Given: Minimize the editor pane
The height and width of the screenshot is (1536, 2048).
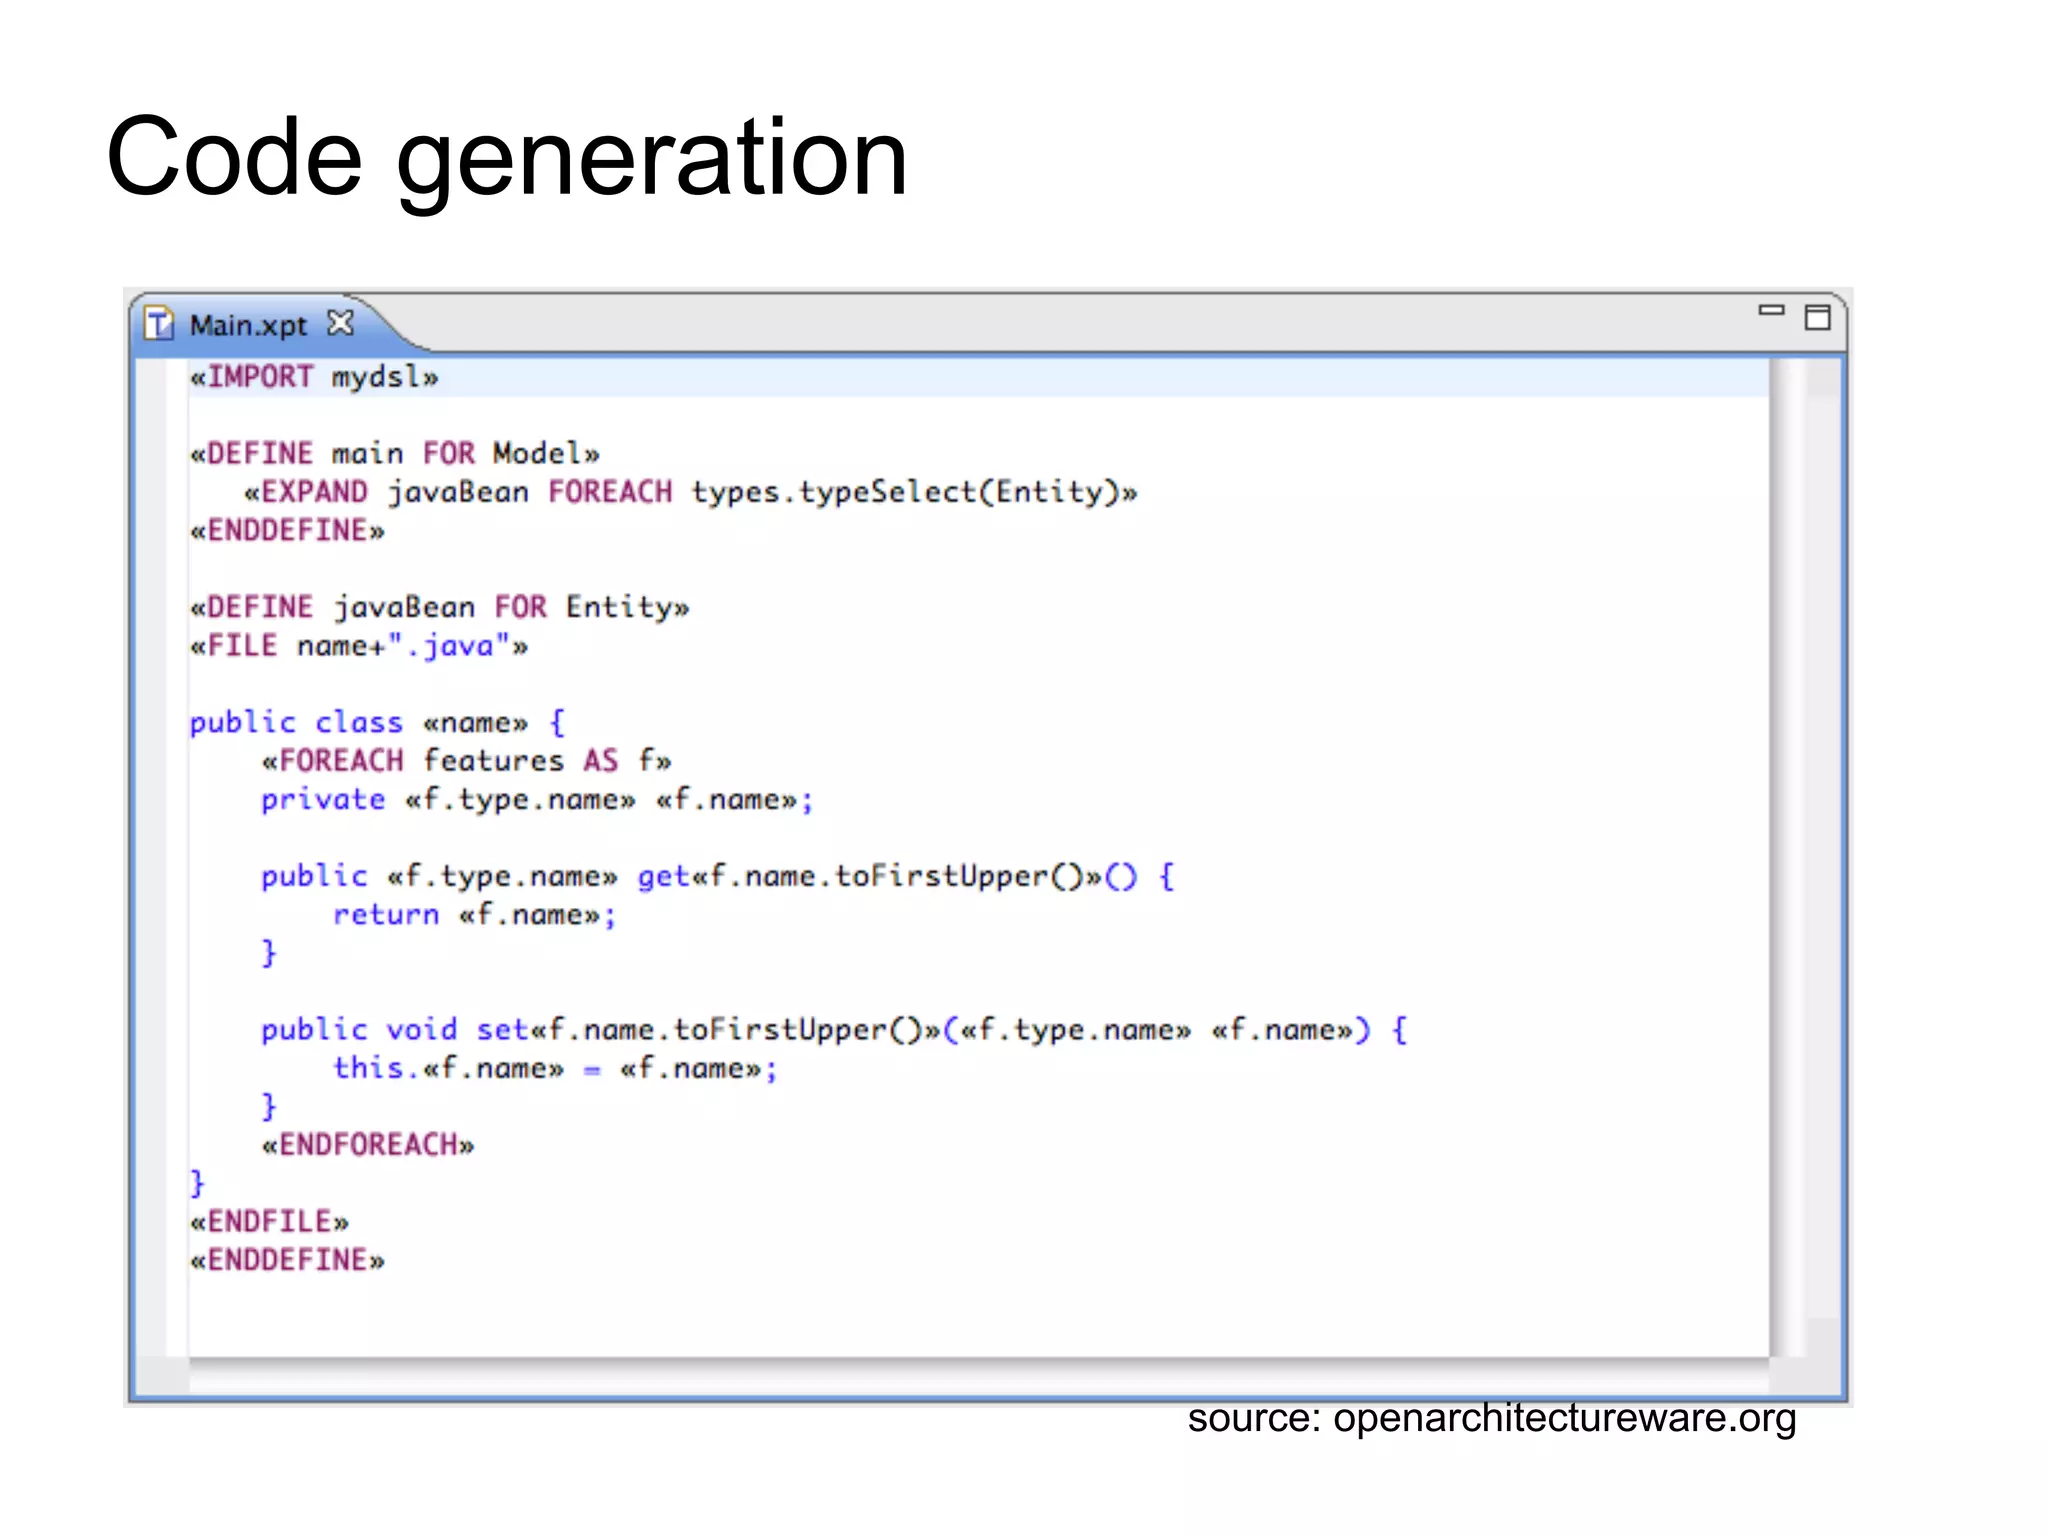Looking at the screenshot, I should [1771, 311].
